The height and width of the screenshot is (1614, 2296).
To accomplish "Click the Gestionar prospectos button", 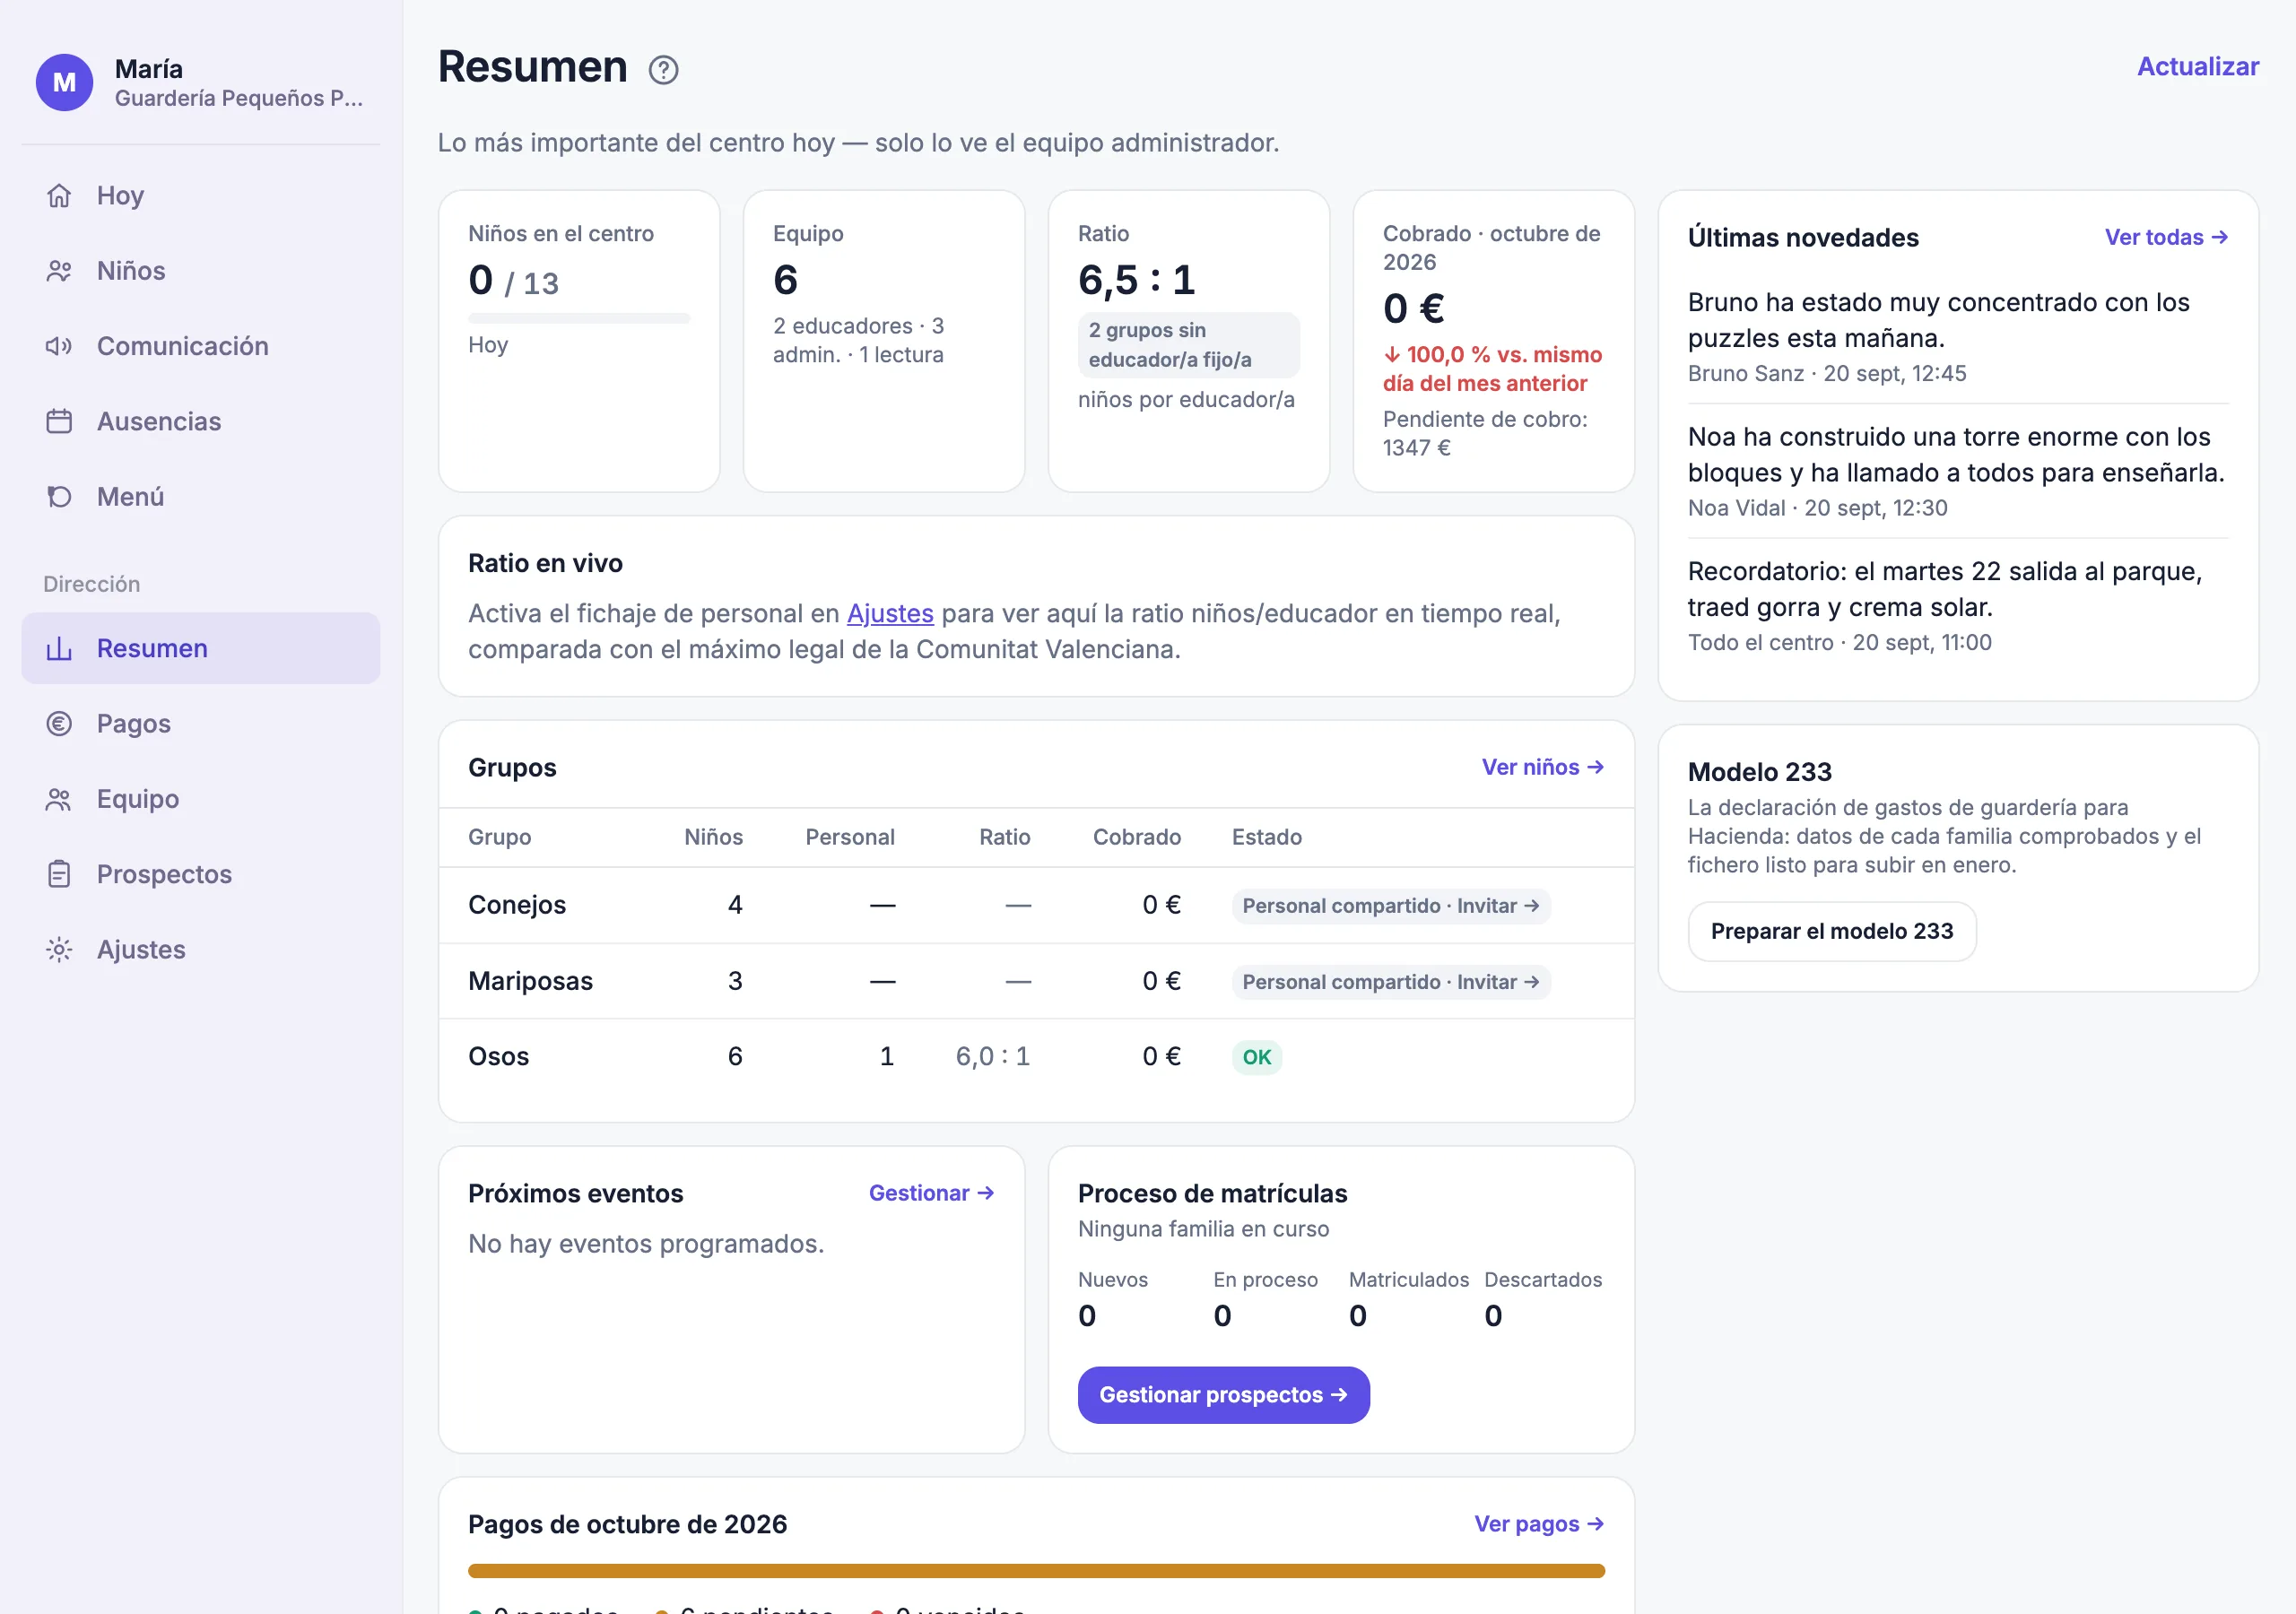I will click(1223, 1396).
